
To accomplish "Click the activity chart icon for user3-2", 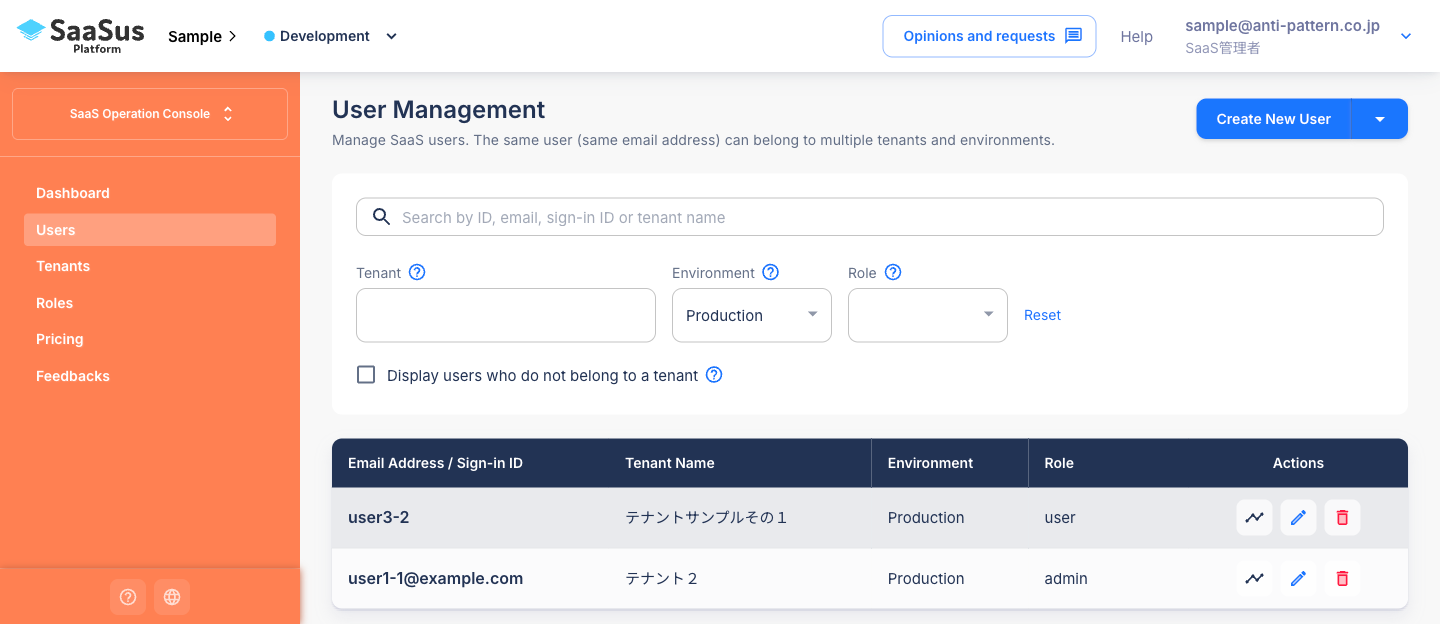I will pos(1254,518).
